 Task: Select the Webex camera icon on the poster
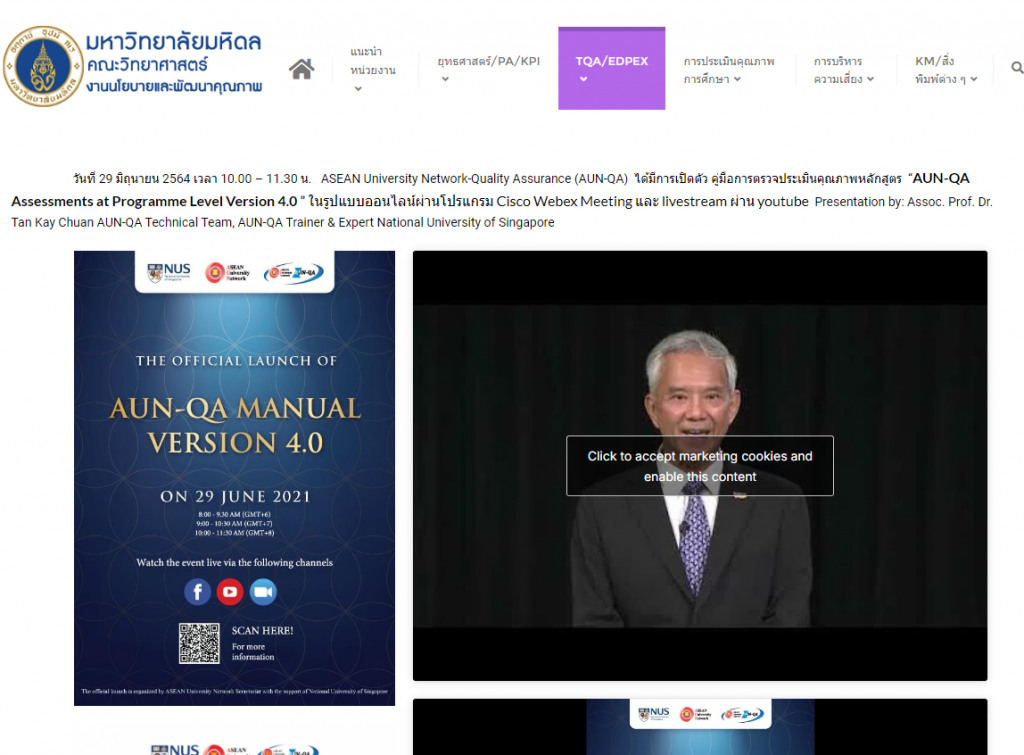click(x=262, y=591)
